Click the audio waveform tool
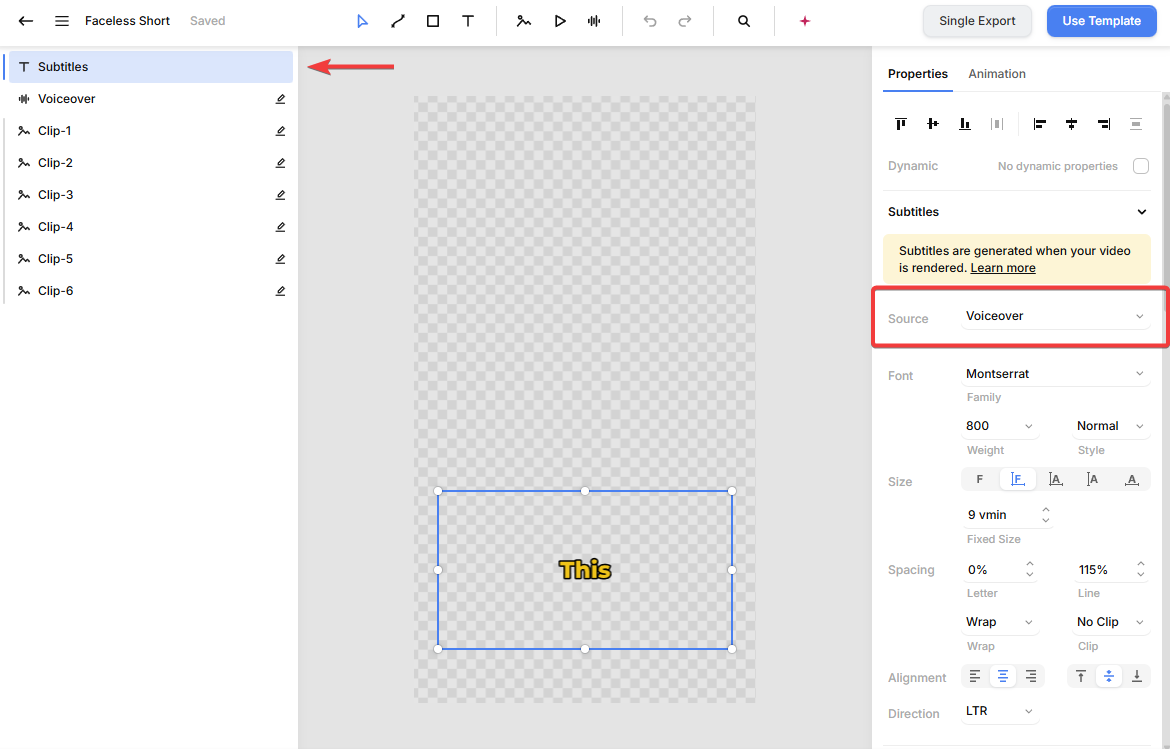1170x749 pixels. tap(594, 21)
